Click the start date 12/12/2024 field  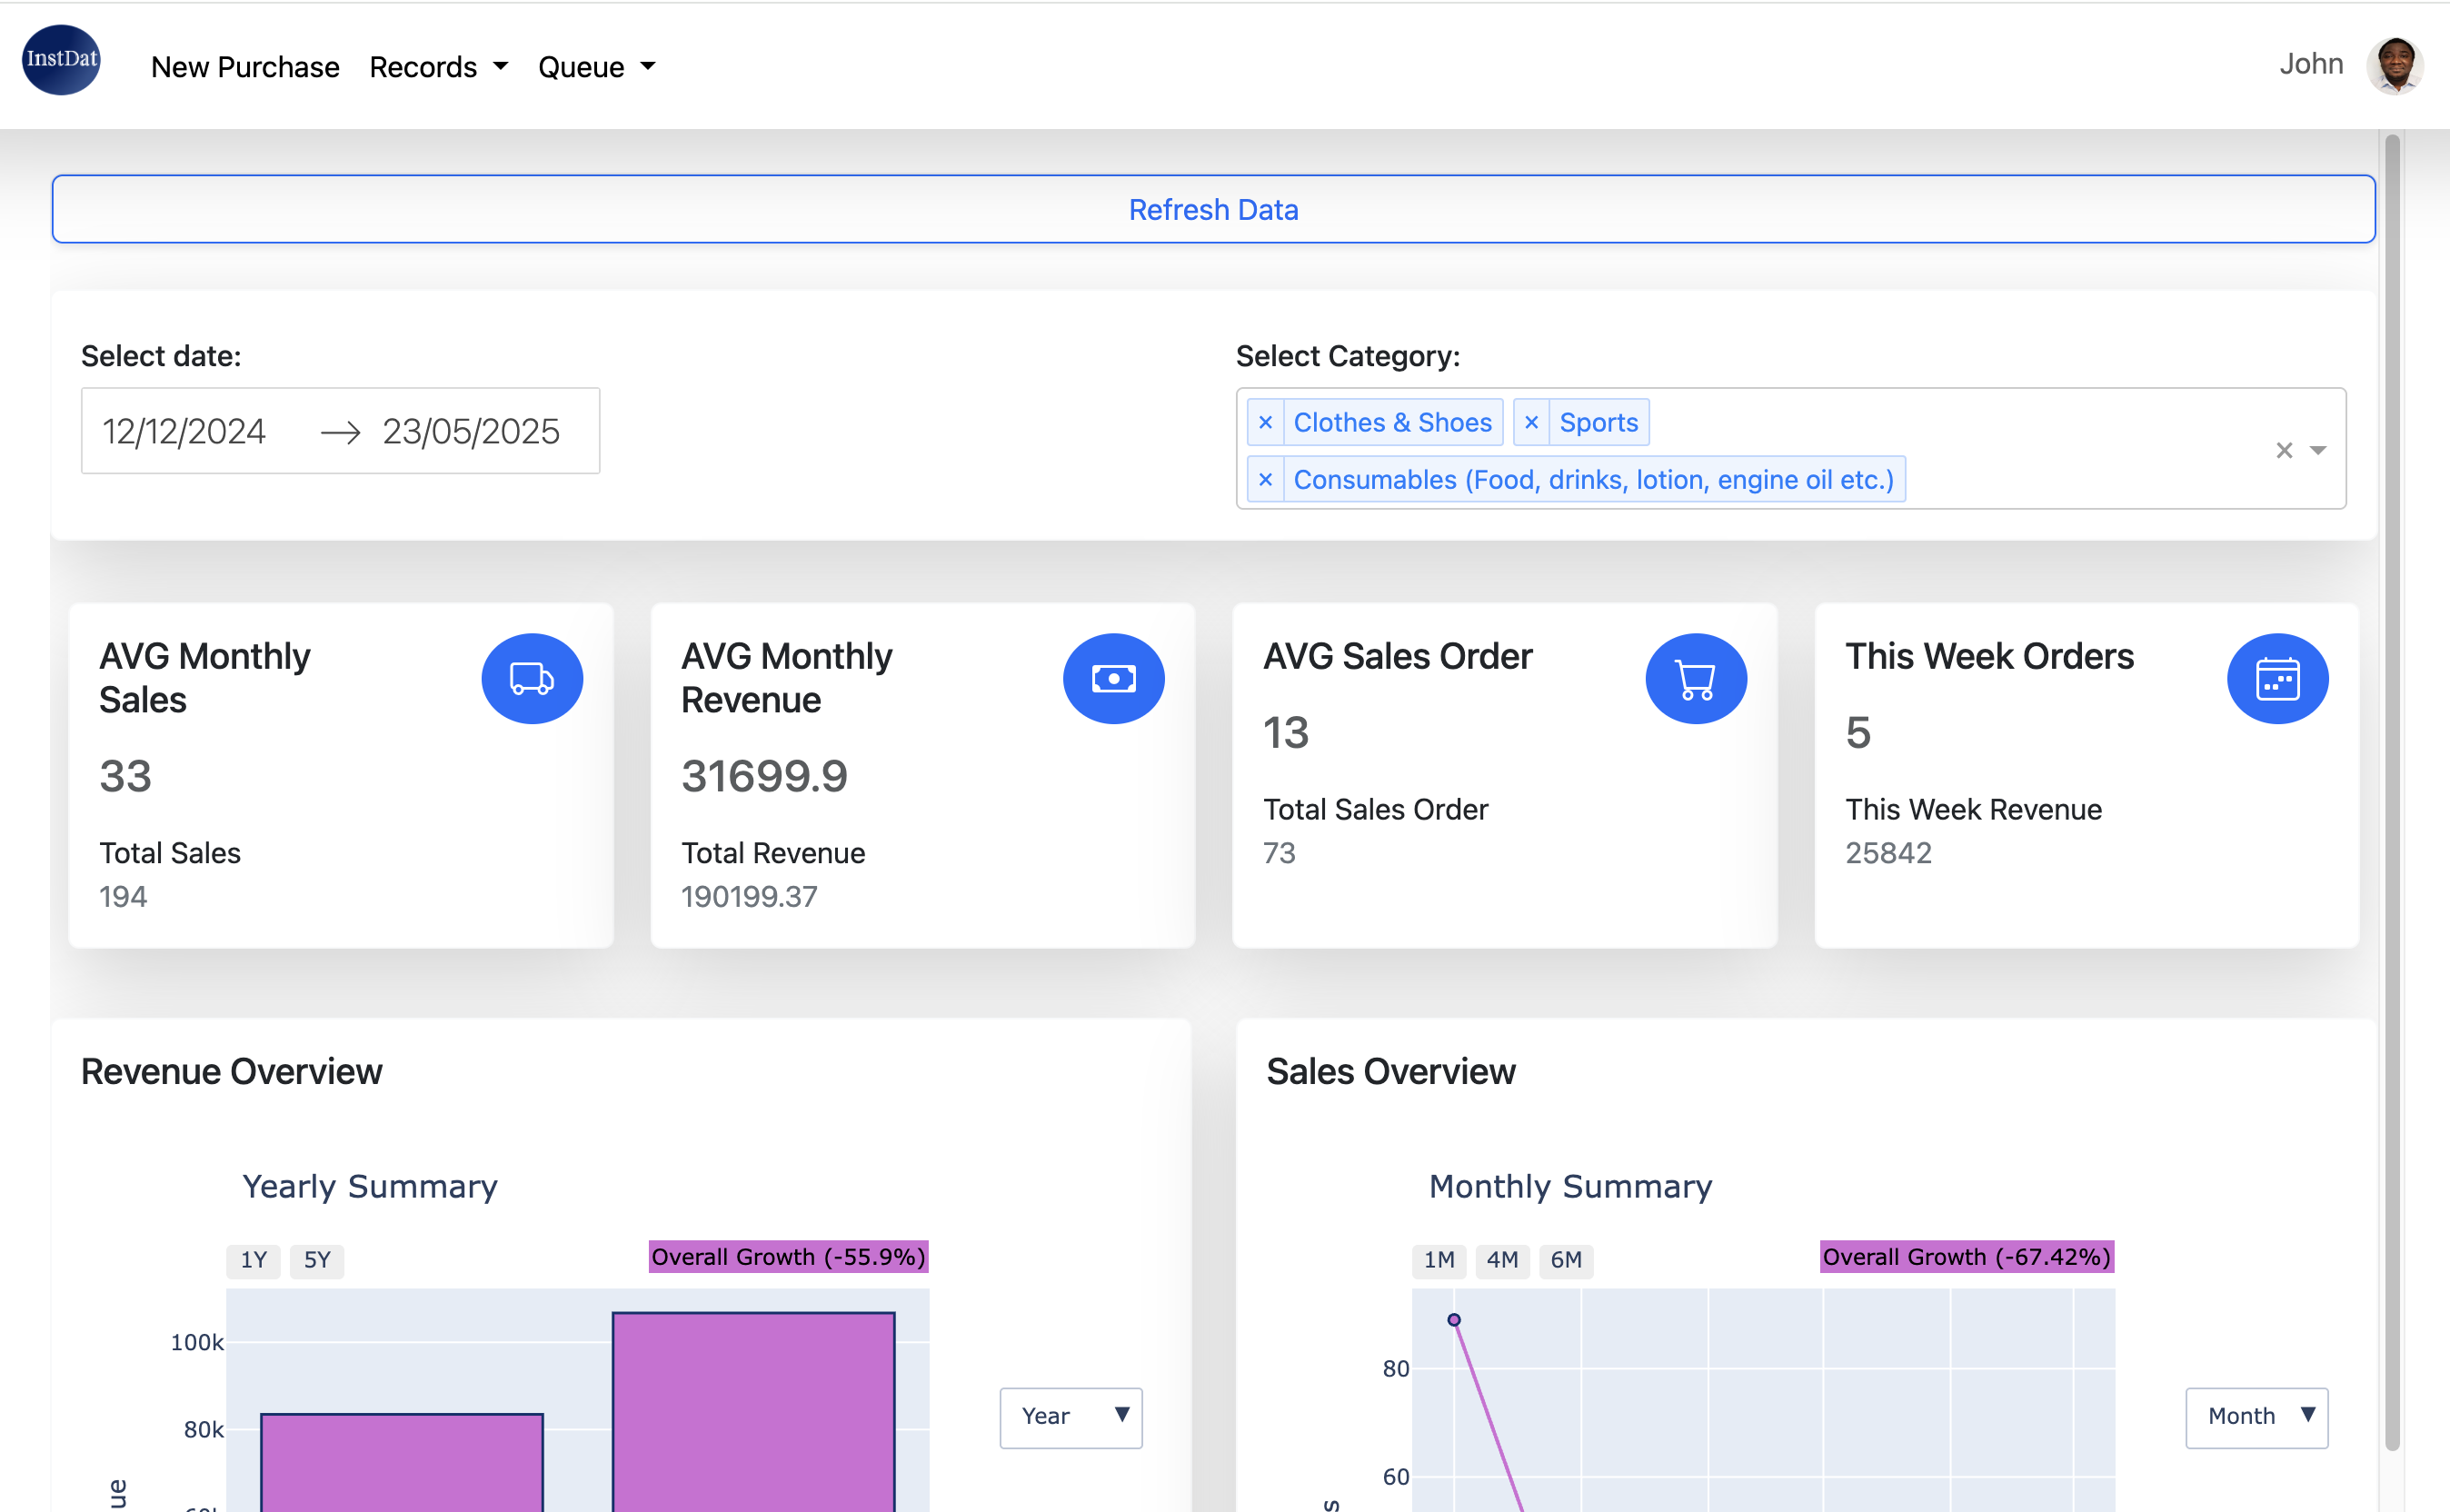coord(184,432)
